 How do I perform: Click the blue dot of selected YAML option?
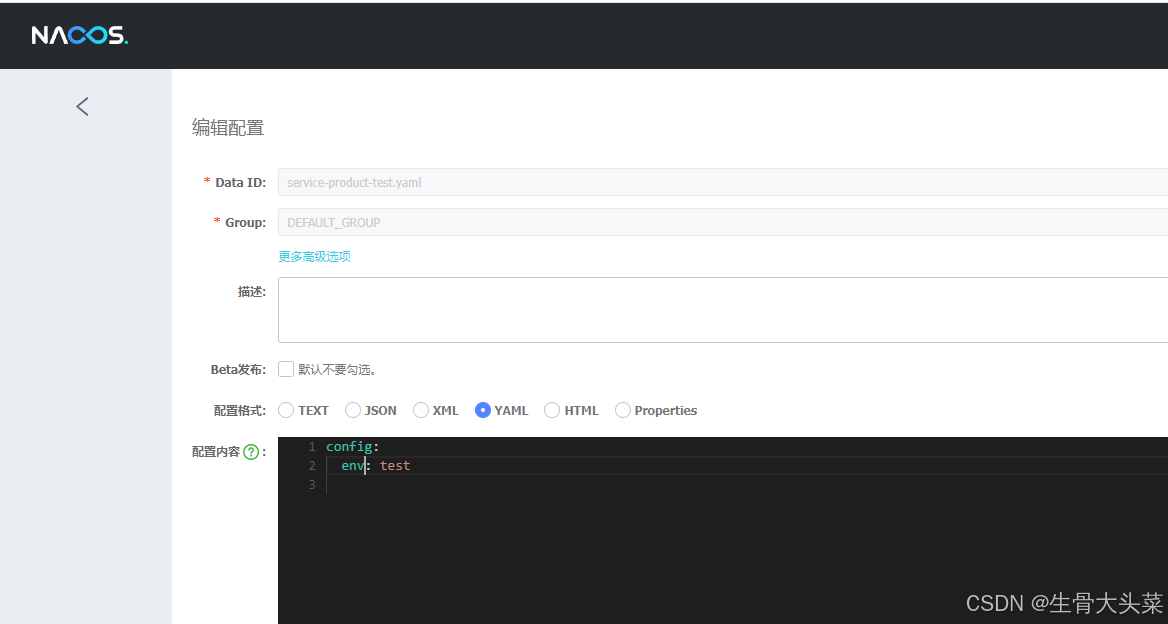point(482,410)
